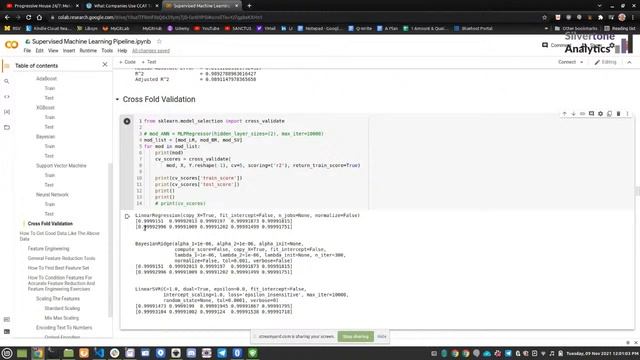Image resolution: width=640 pixels, height=360 pixels.
Task: Collapse the header with the chevron
Action: [x=629, y=62]
